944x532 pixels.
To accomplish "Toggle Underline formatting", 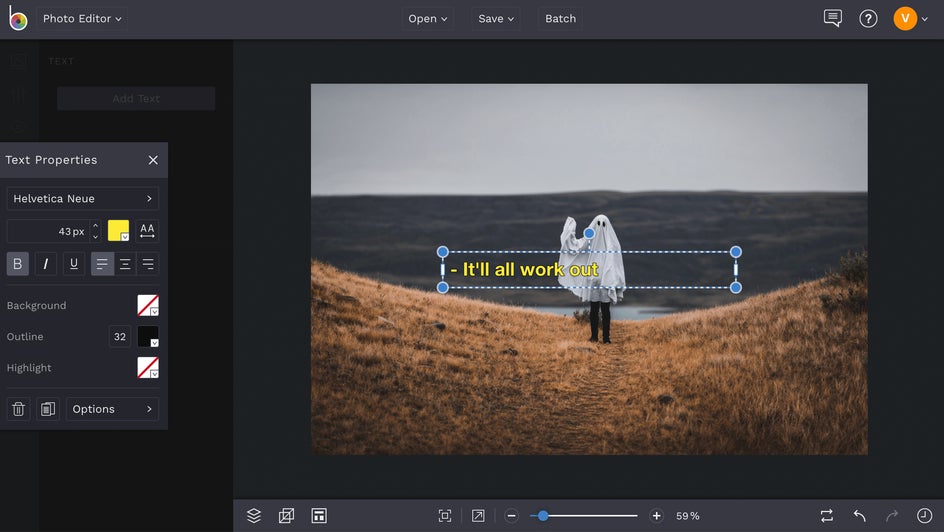I will point(74,264).
